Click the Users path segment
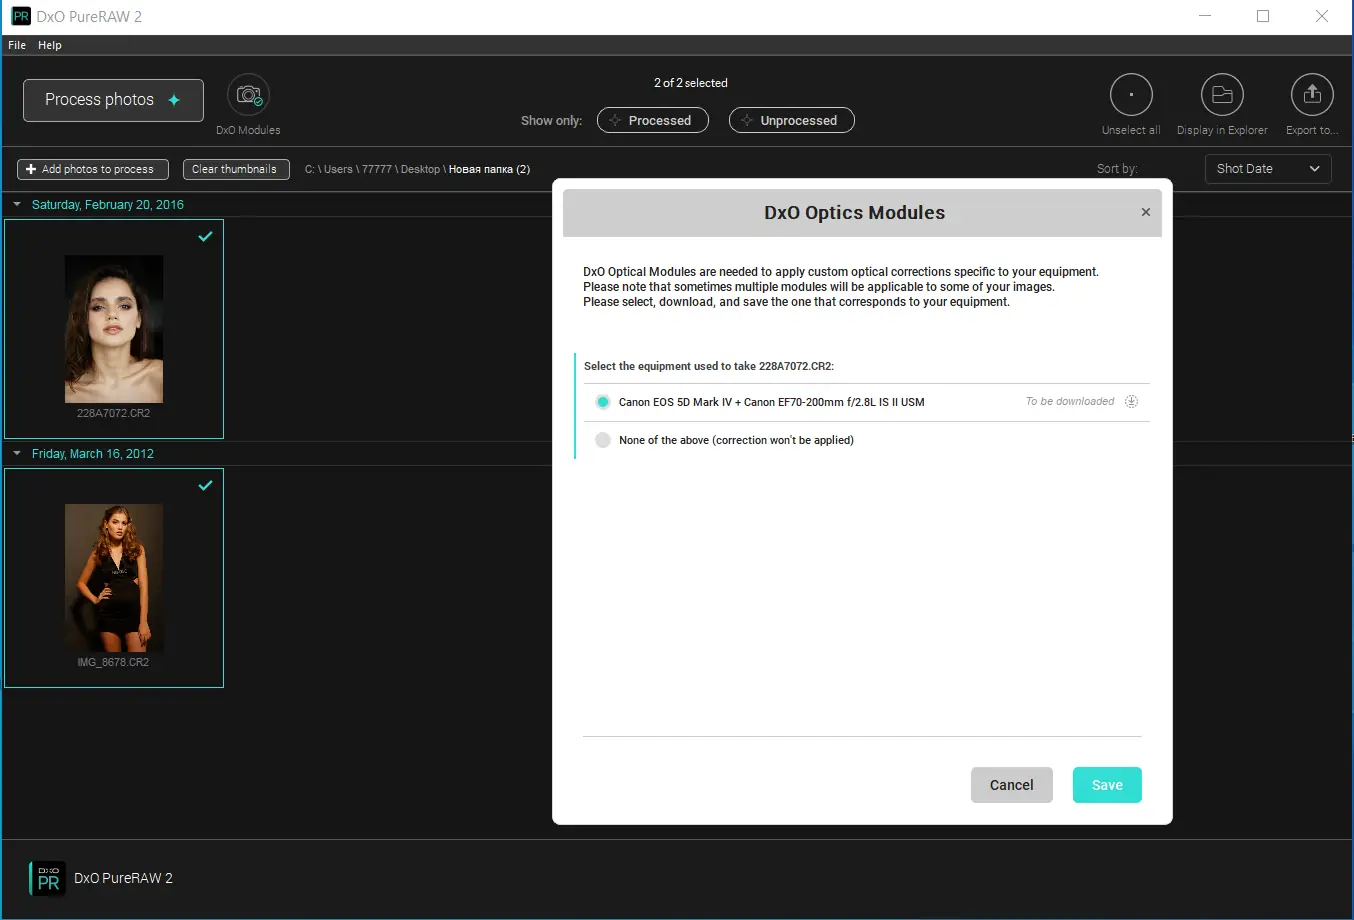Viewport: 1354px width, 920px height. (x=338, y=169)
